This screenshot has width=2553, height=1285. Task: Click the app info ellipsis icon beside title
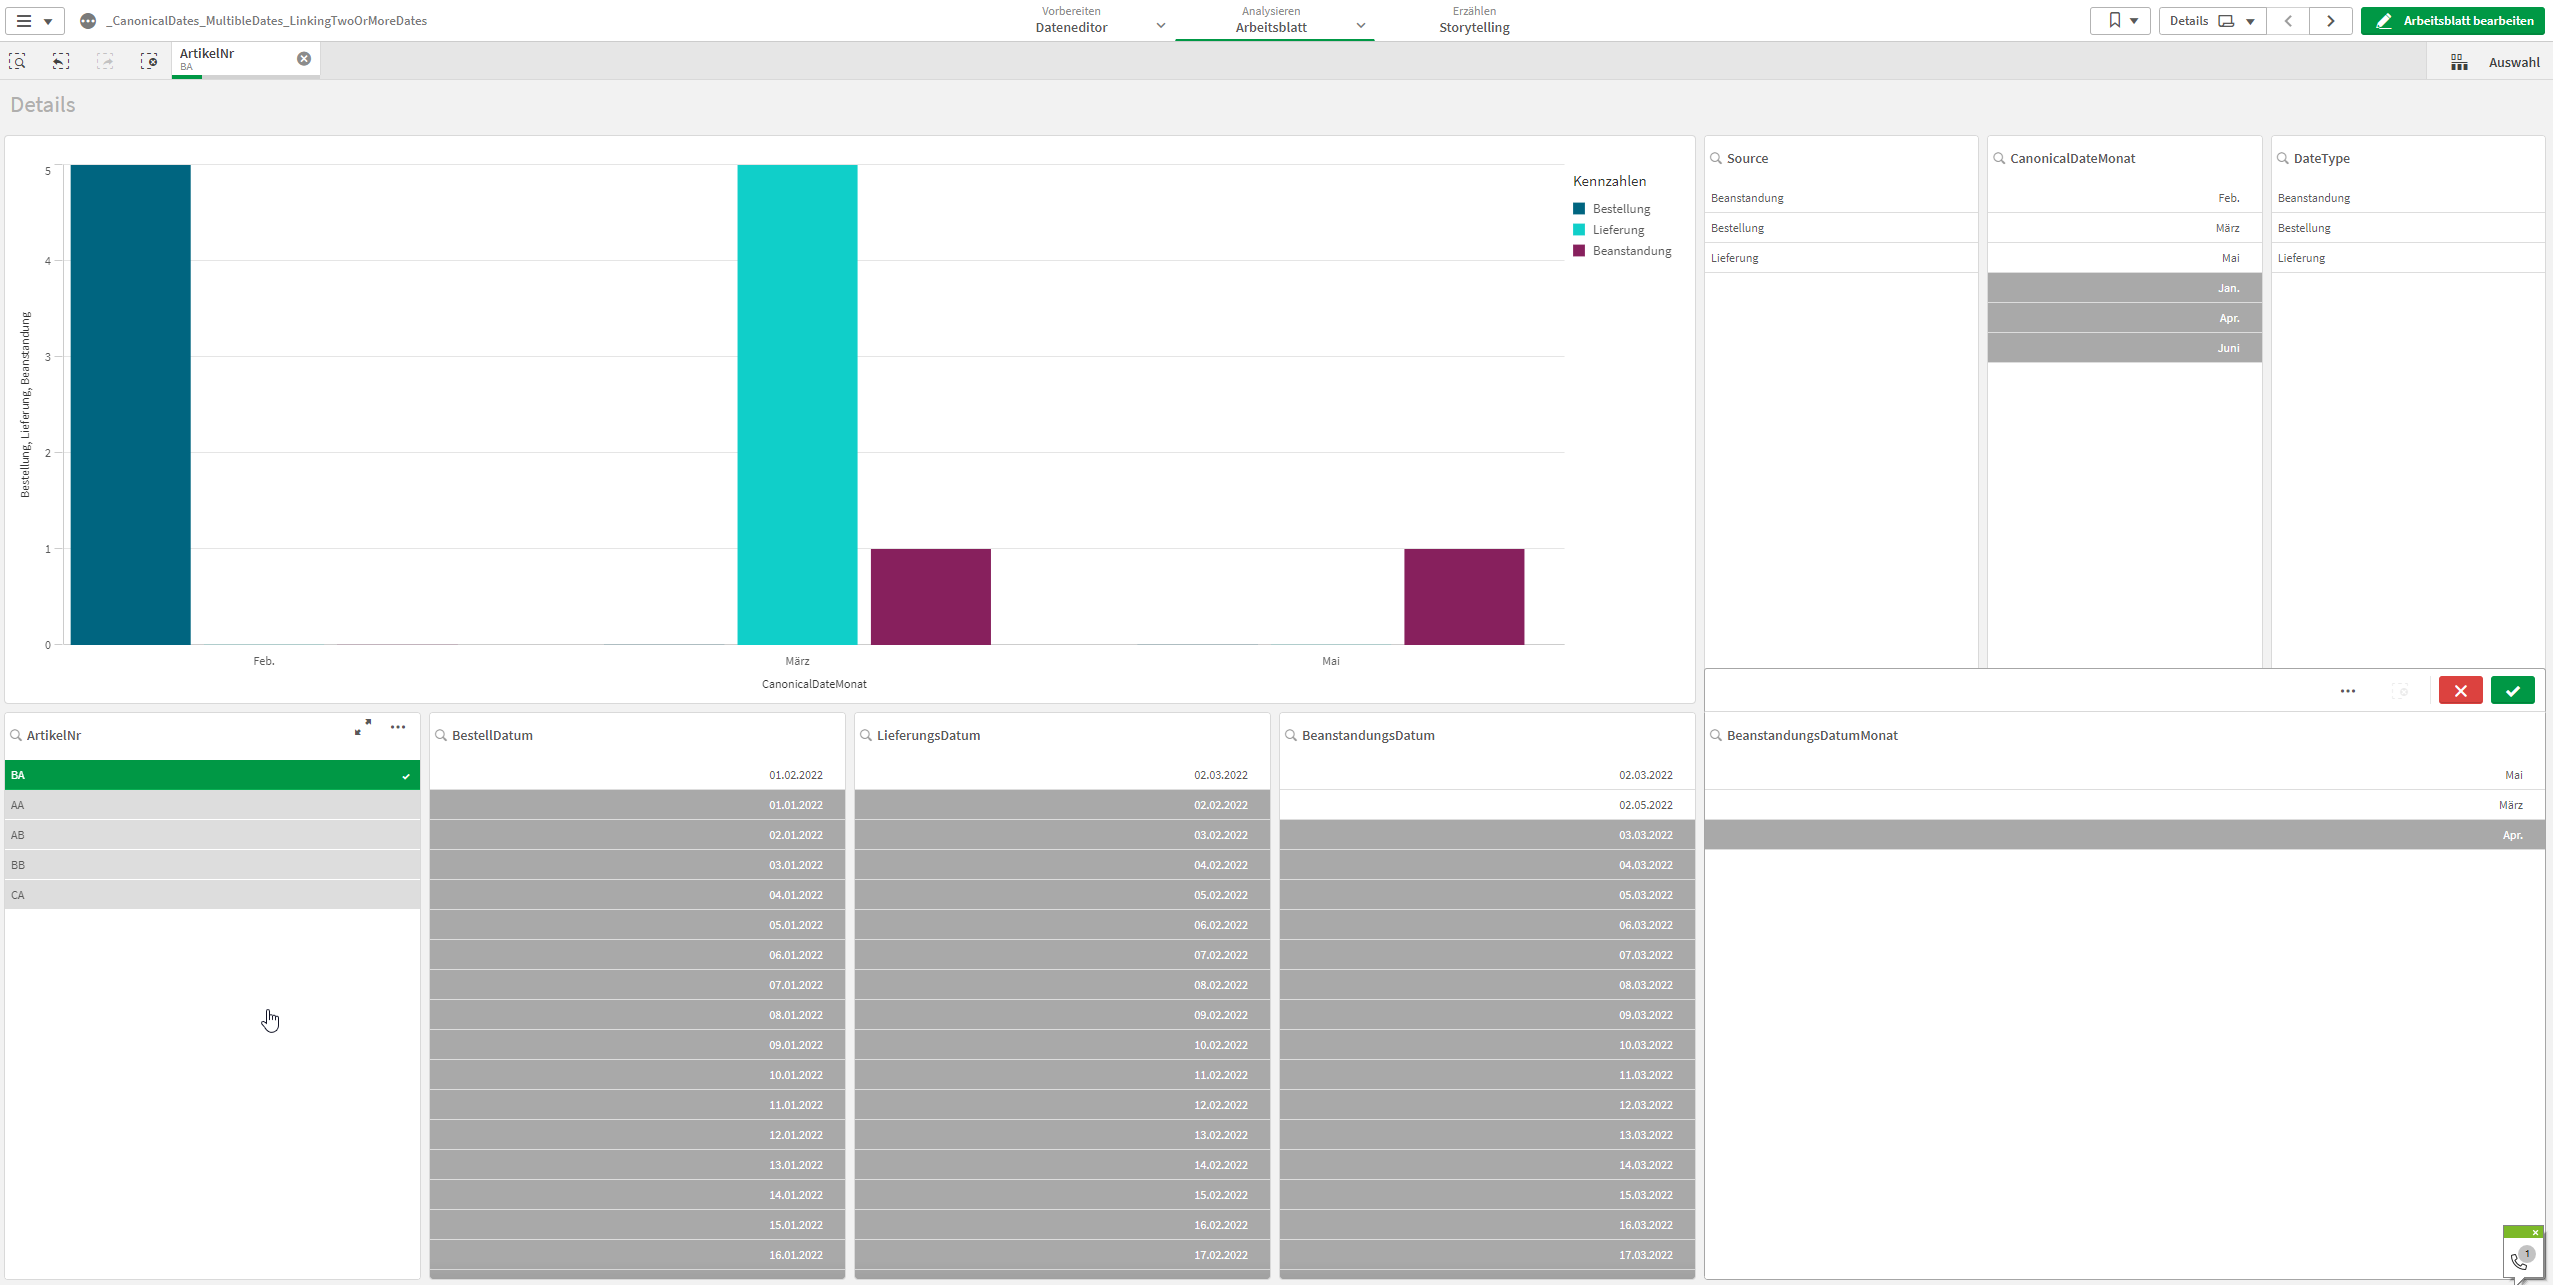tap(88, 21)
